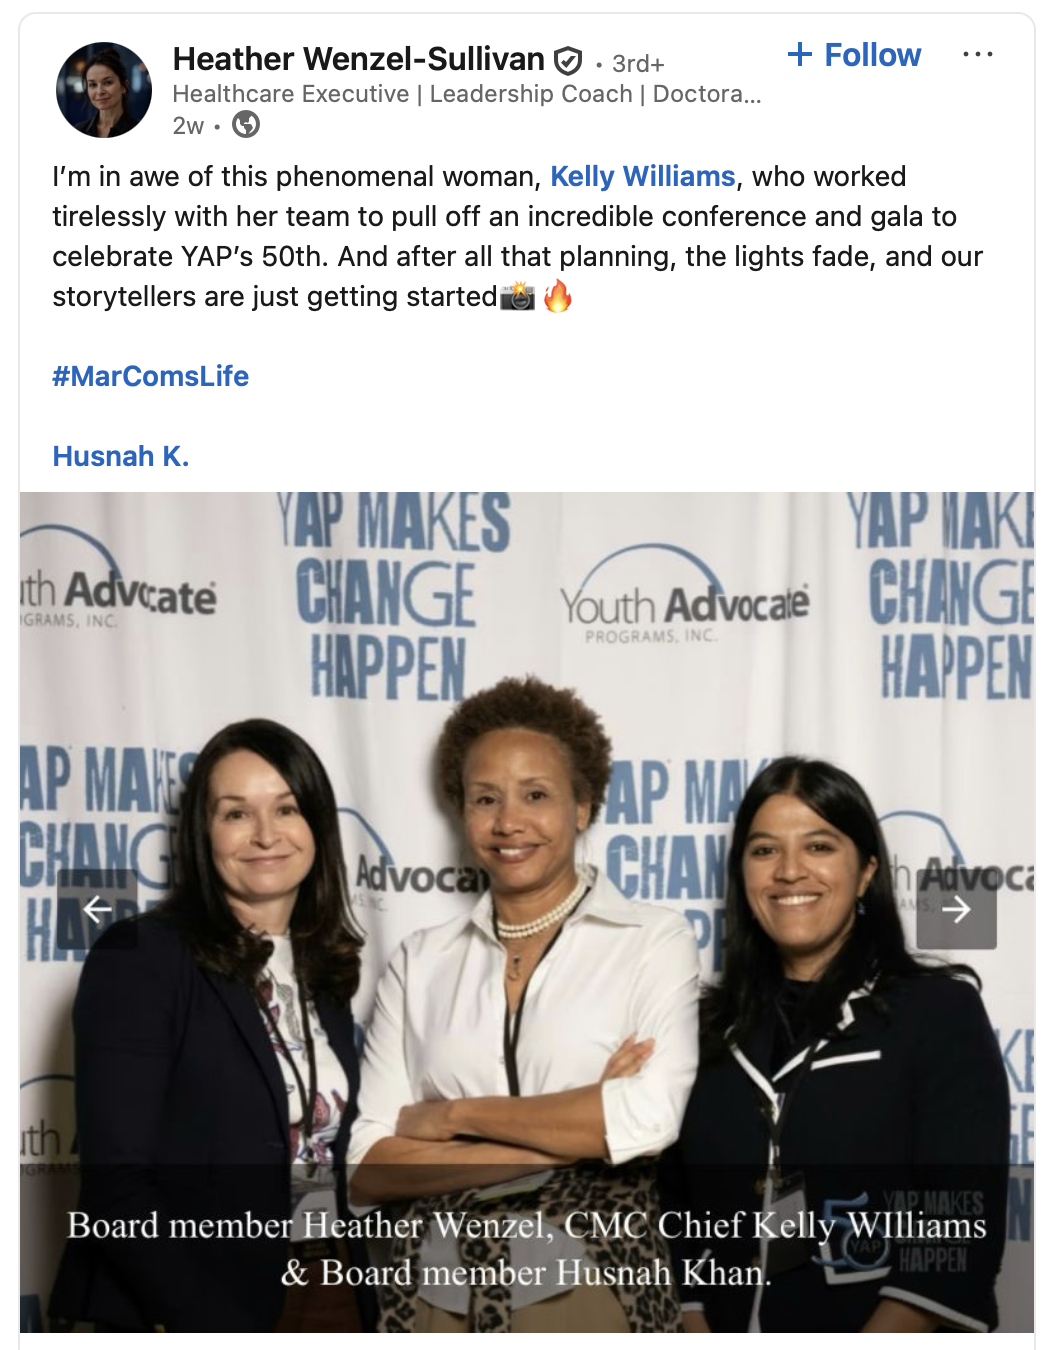Click the fire emoji in post text

558,296
